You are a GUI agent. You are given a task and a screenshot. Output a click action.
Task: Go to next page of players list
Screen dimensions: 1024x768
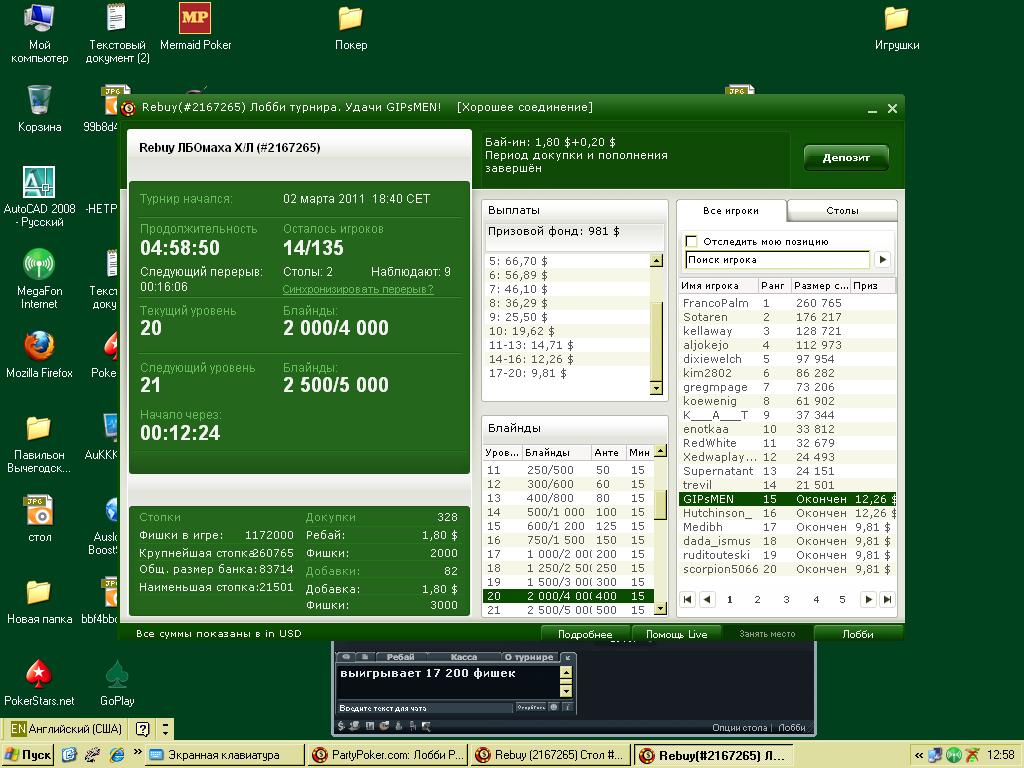click(868, 600)
